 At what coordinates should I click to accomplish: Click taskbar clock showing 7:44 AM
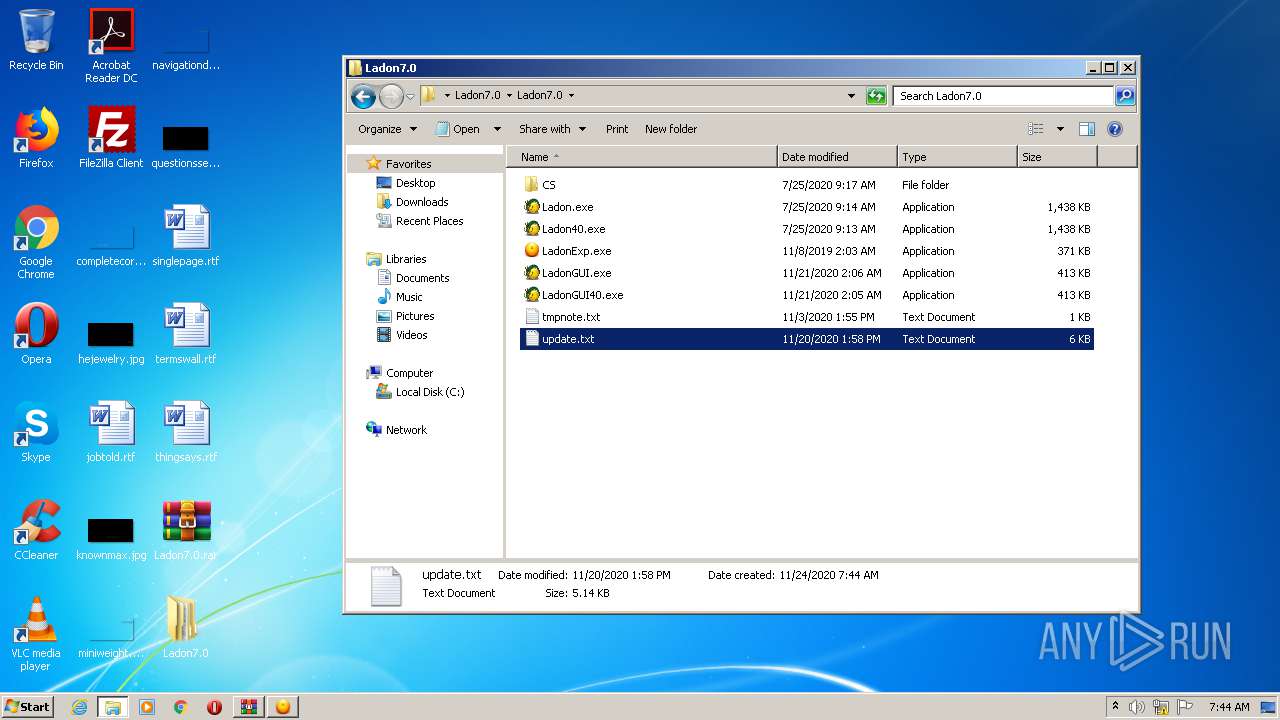(1229, 707)
